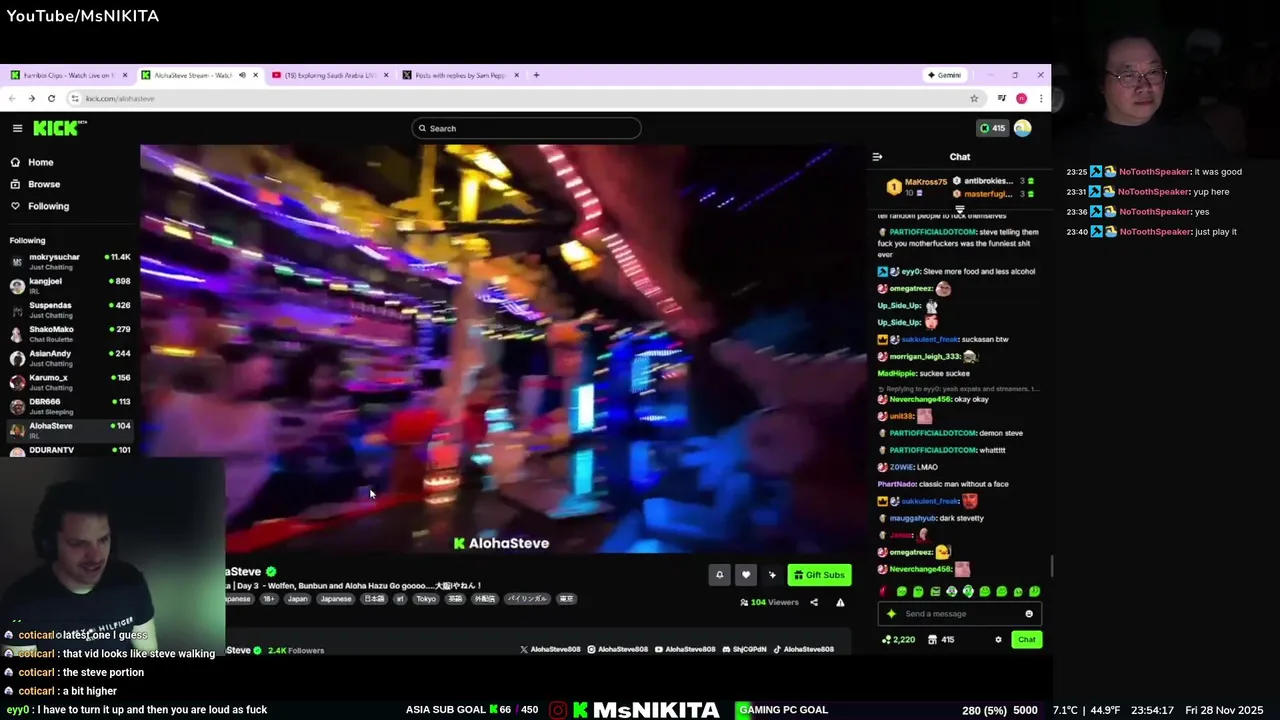Open AlohaSteve808 YouTube link
This screenshot has height=720, width=1280.
tap(686, 650)
